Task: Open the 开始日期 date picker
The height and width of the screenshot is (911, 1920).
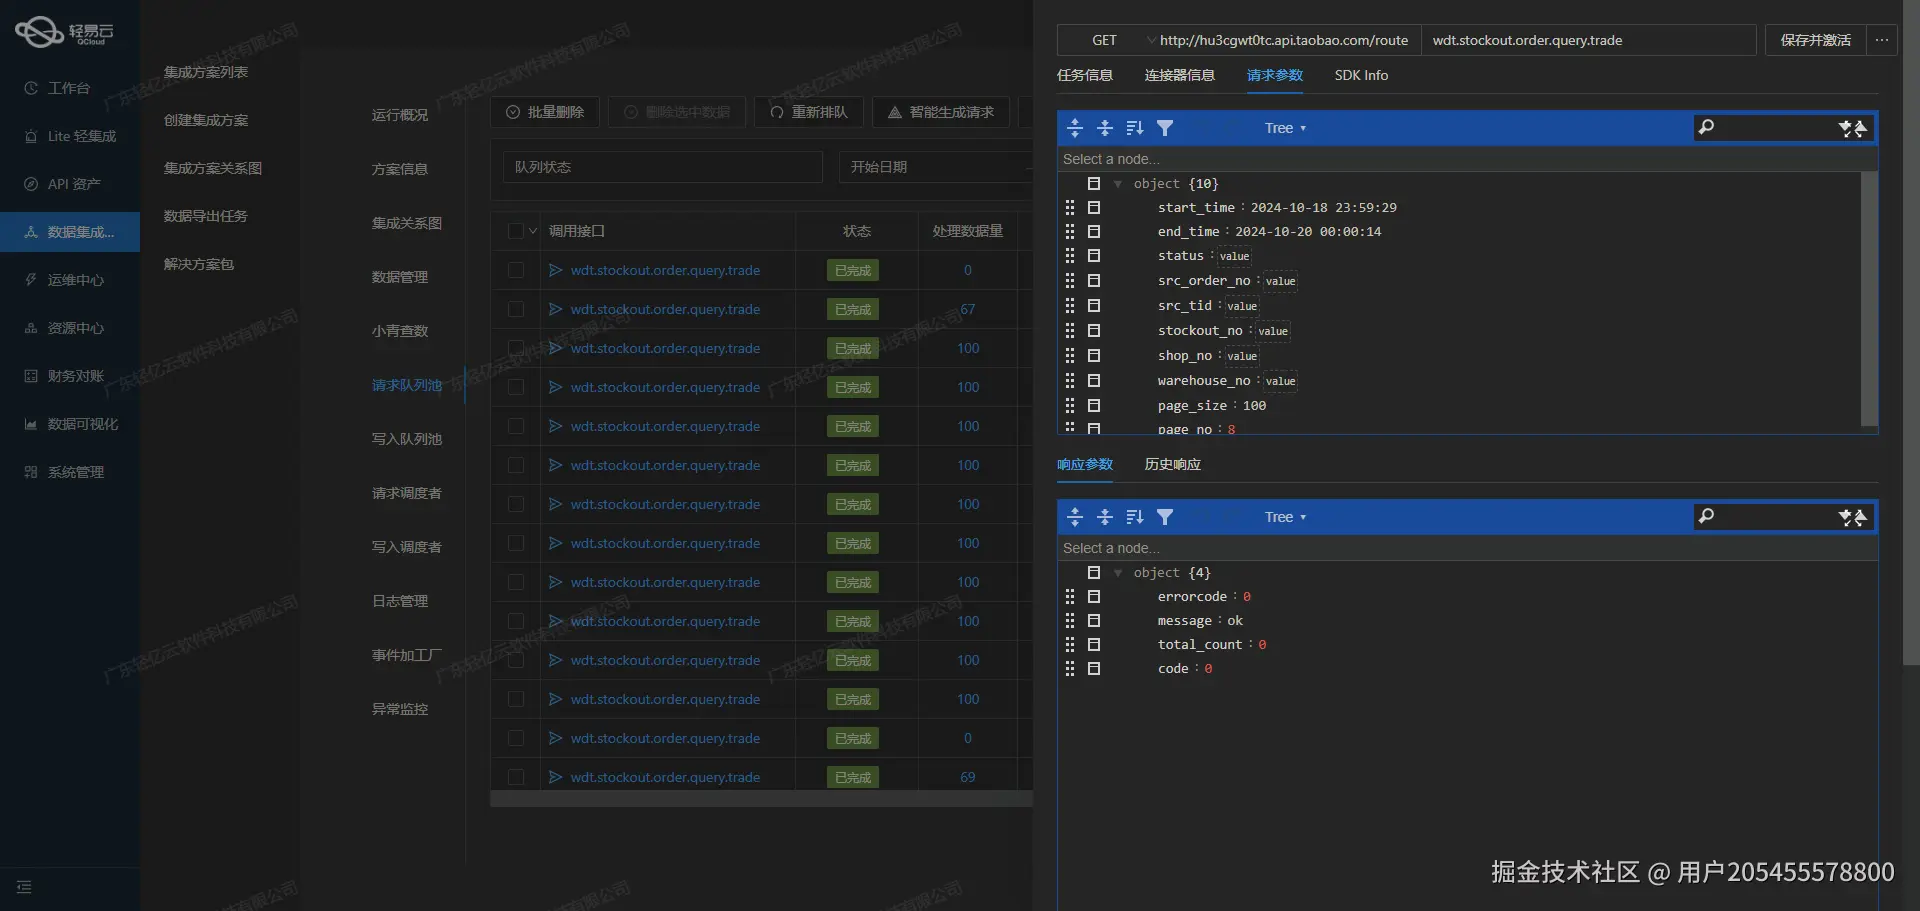Action: click(935, 167)
